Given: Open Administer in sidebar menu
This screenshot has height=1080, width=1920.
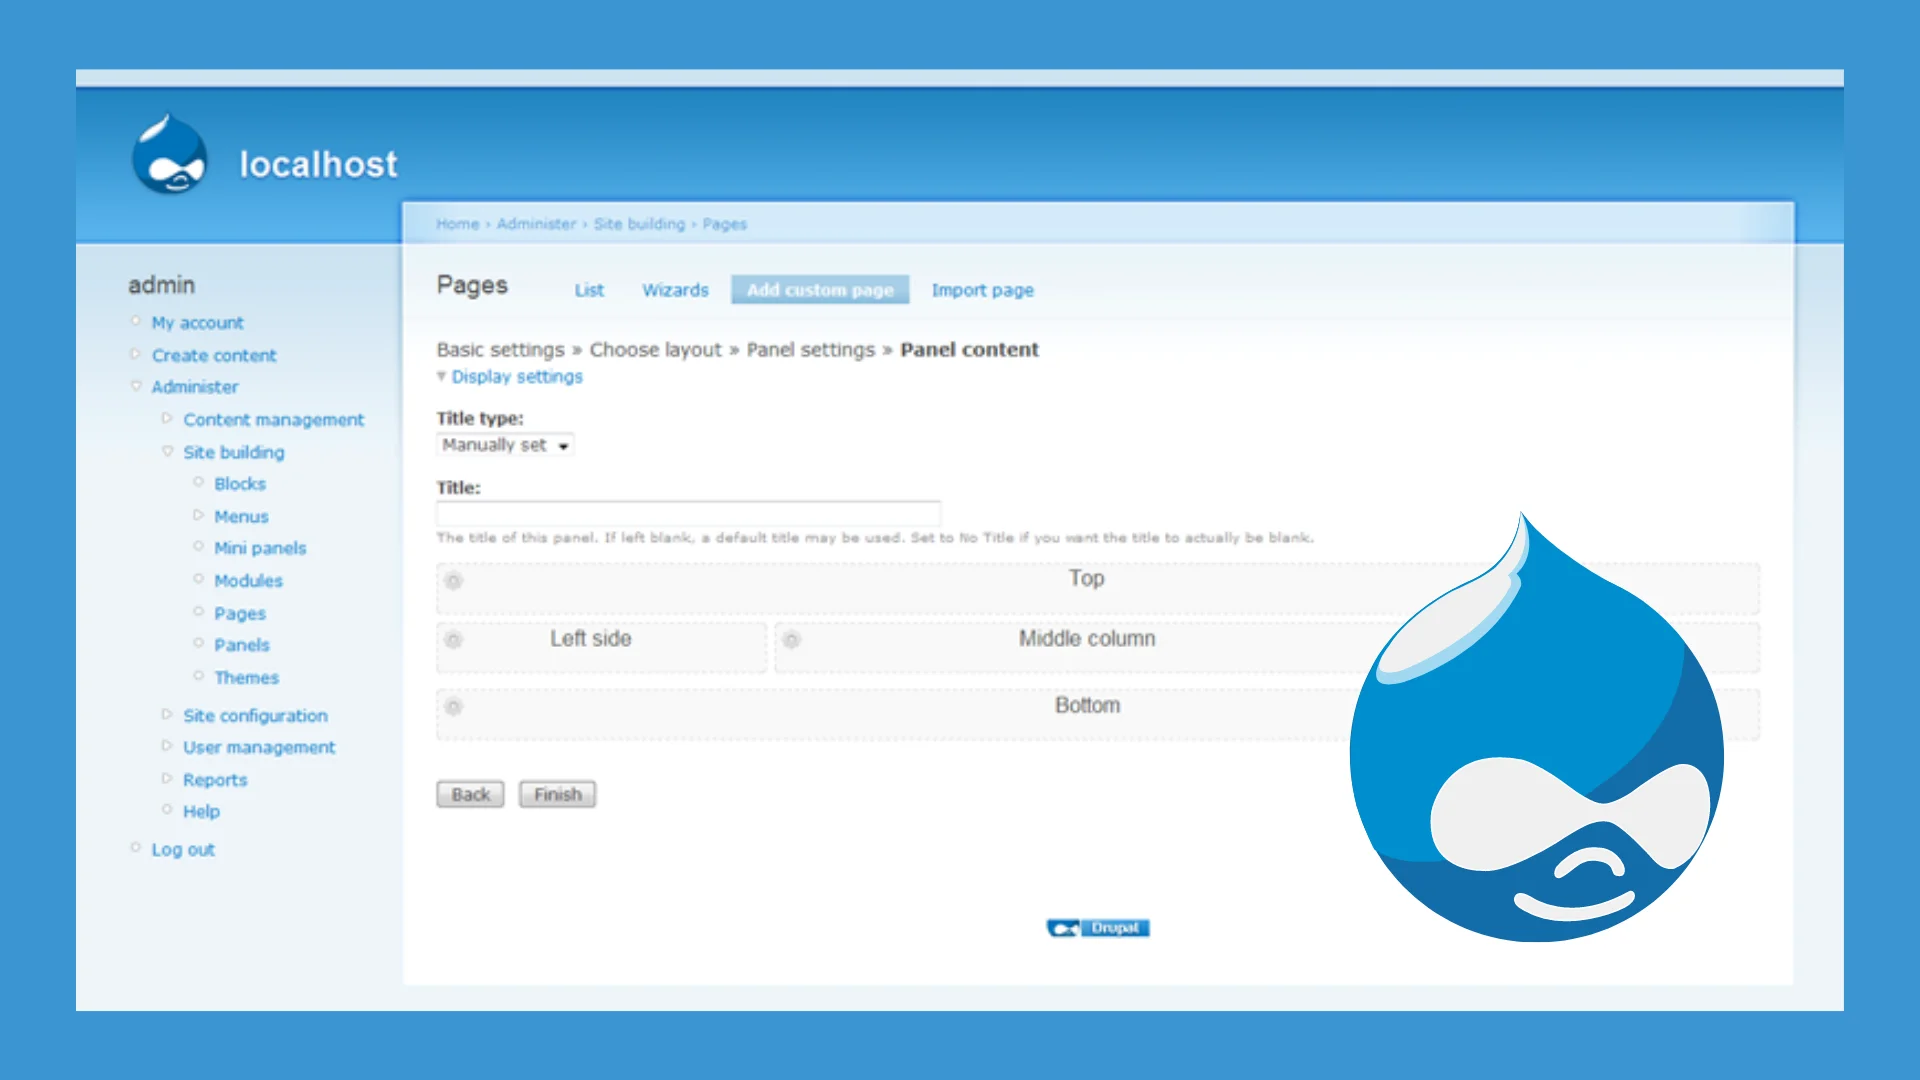Looking at the screenshot, I should click(195, 387).
